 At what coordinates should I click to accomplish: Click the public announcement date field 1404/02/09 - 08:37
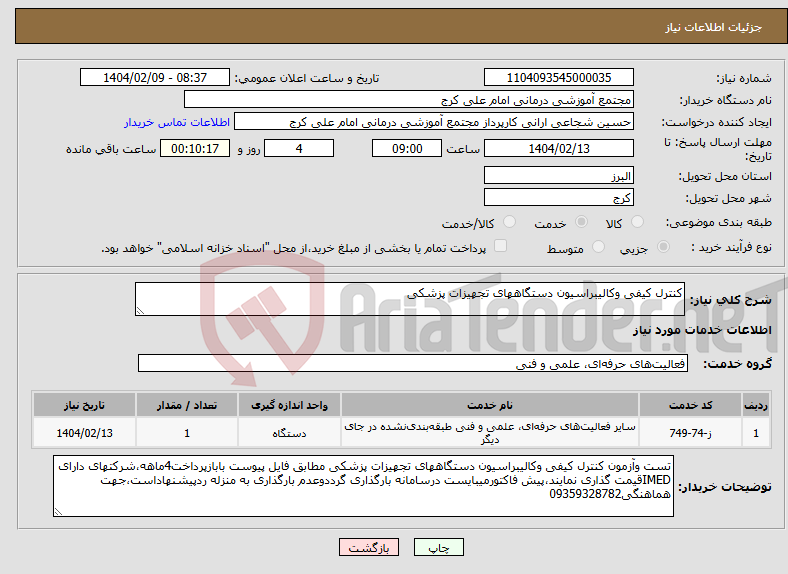point(155,77)
